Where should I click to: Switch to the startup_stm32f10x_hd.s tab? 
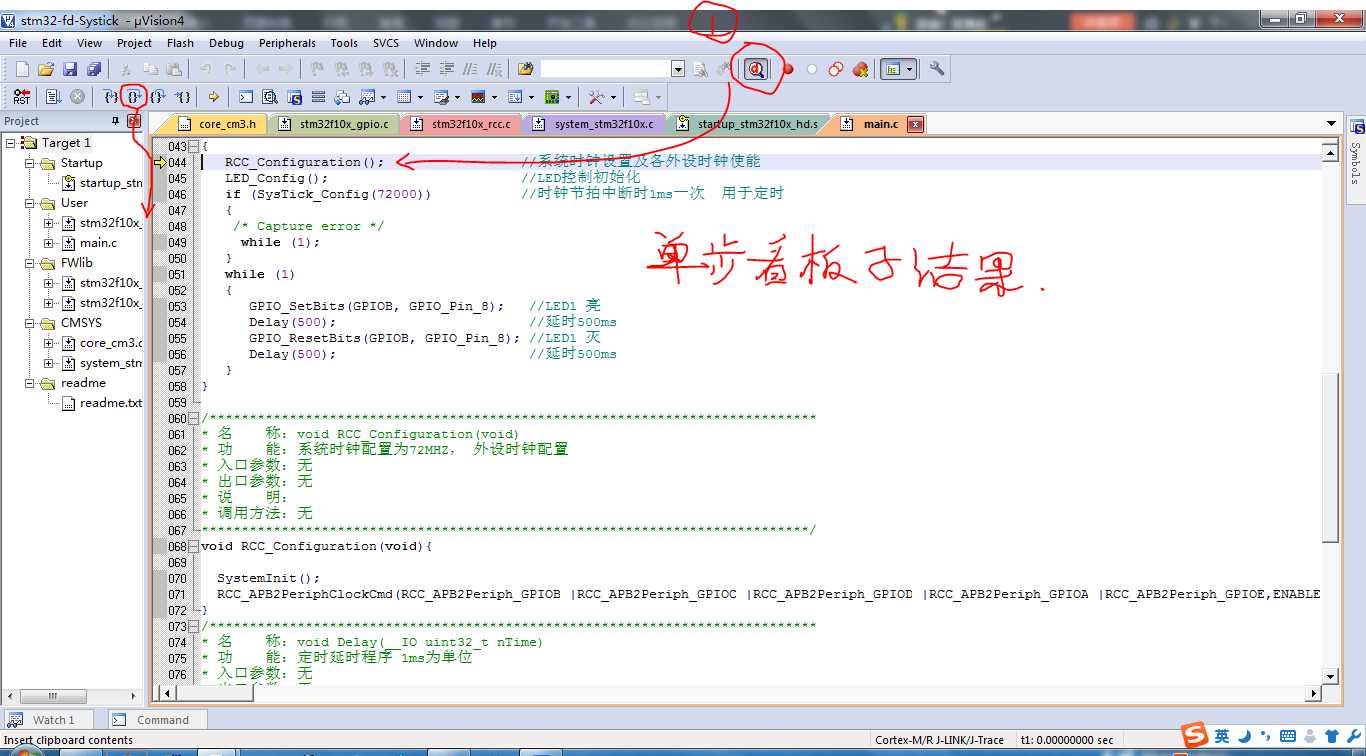748,124
